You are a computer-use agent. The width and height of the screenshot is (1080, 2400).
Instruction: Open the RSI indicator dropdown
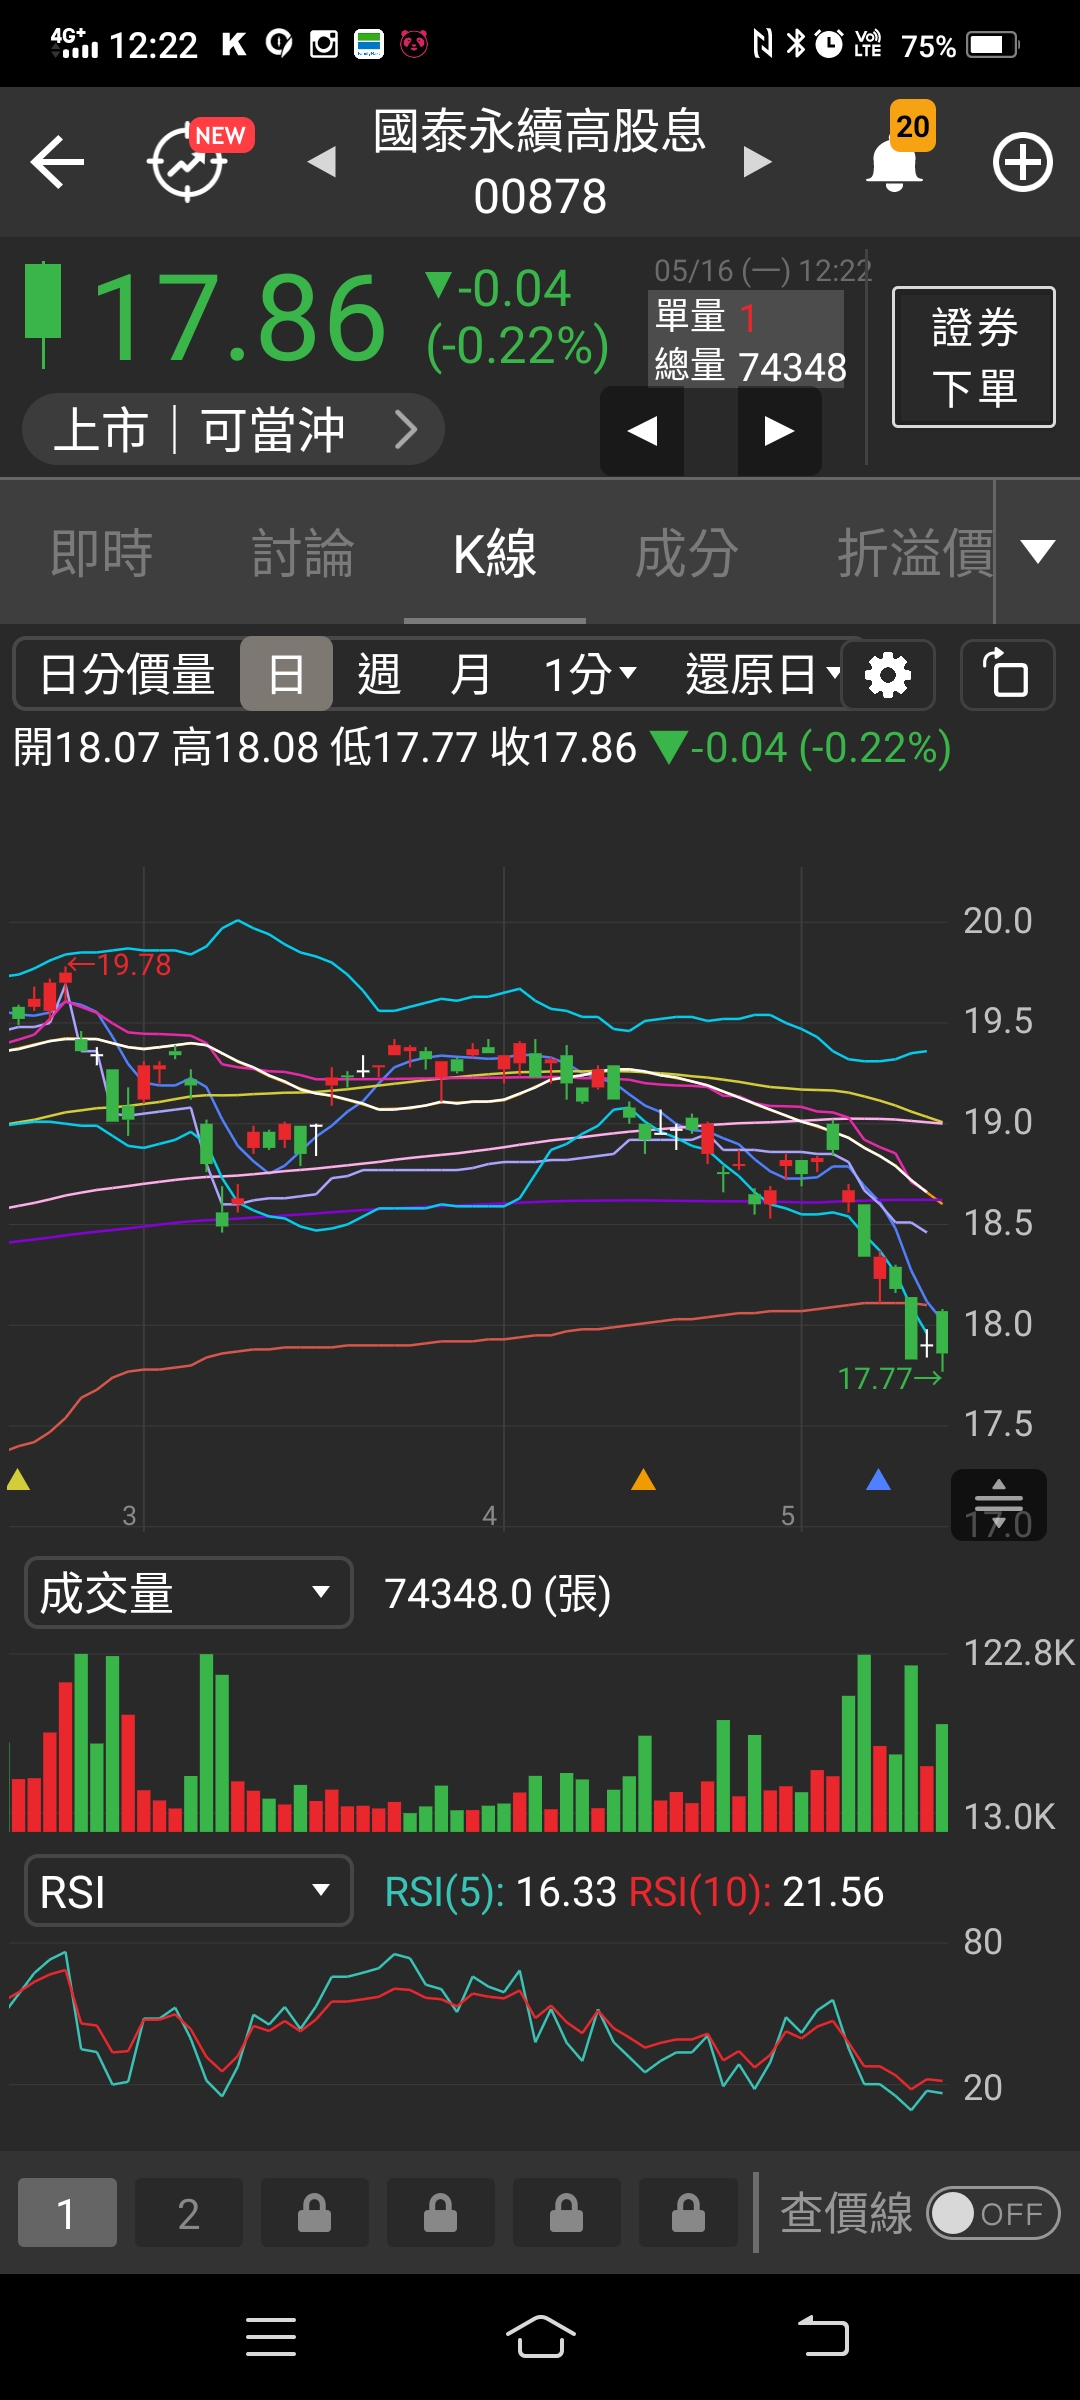pyautogui.click(x=188, y=1891)
